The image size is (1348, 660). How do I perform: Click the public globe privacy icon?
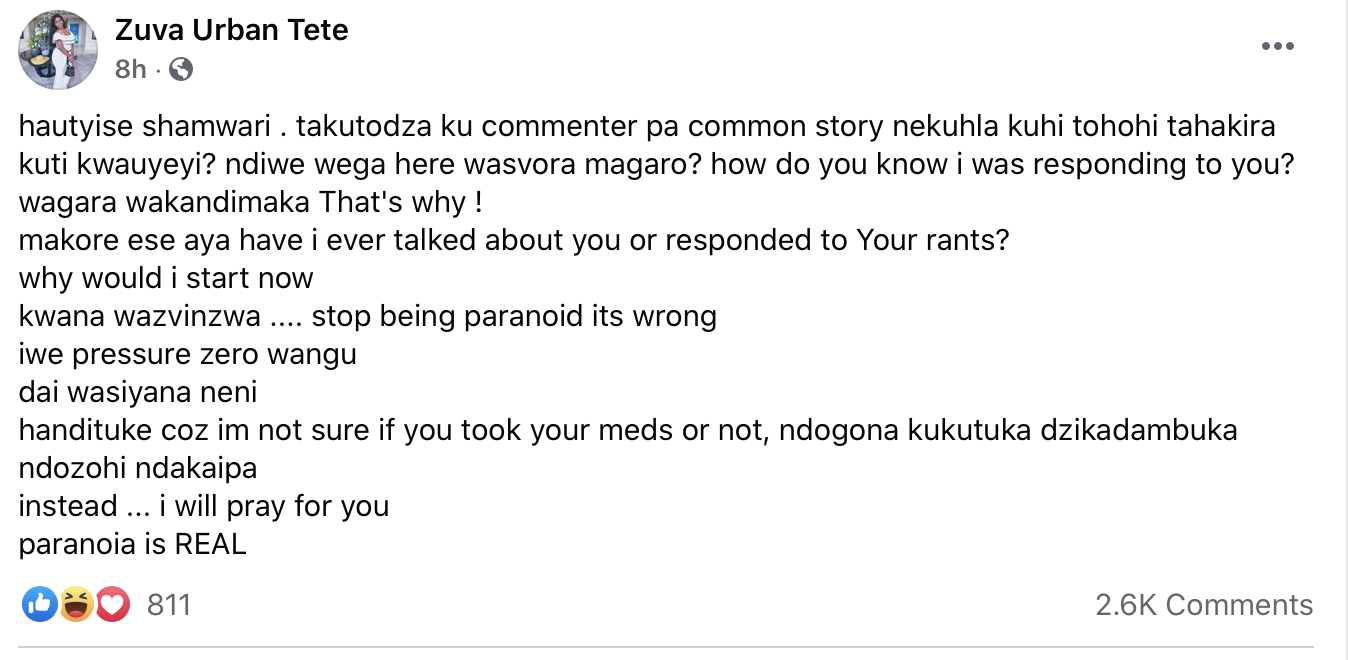tap(181, 69)
